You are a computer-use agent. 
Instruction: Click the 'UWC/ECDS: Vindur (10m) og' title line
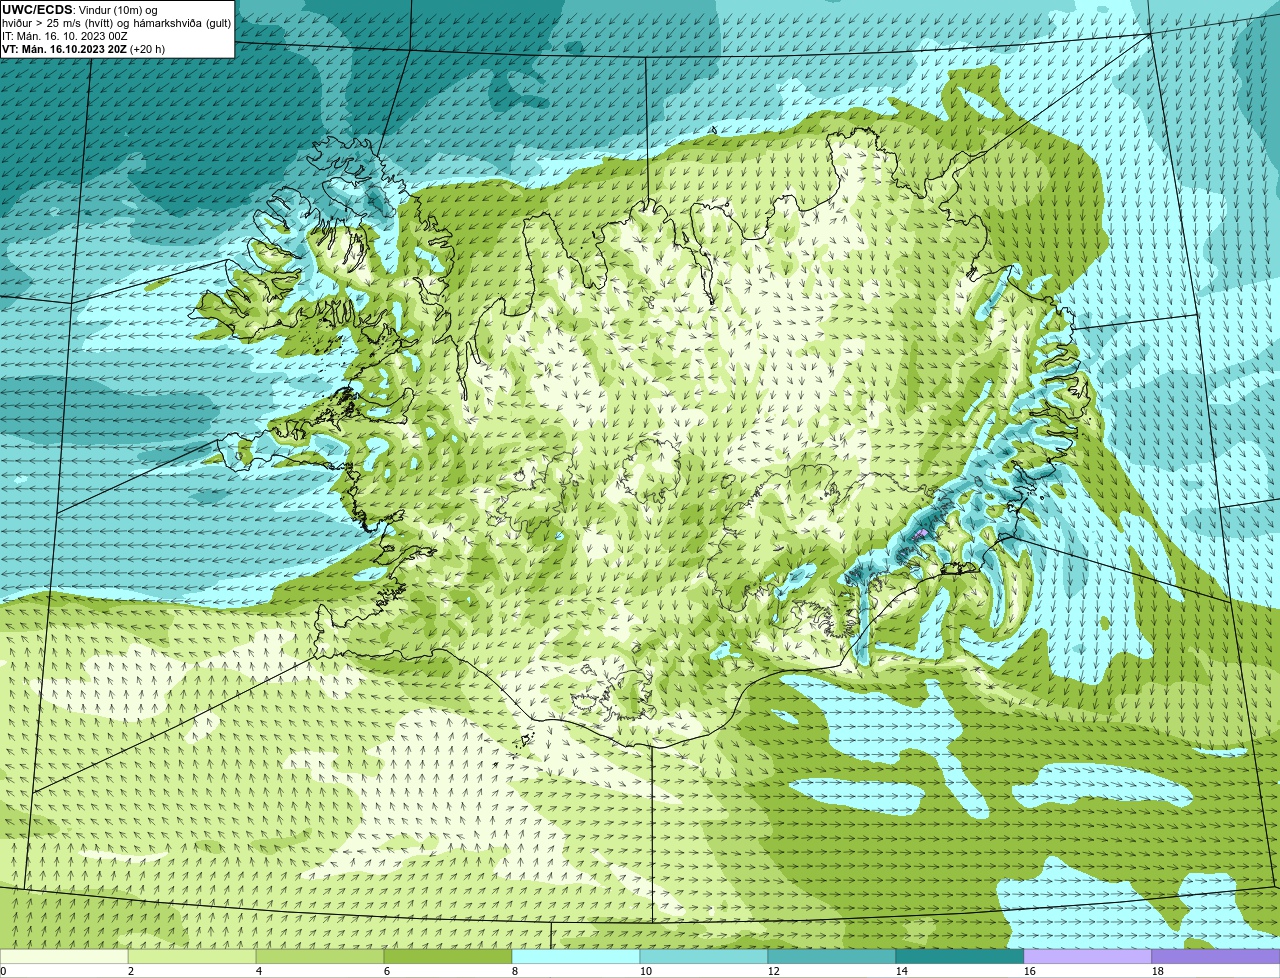click(x=81, y=10)
